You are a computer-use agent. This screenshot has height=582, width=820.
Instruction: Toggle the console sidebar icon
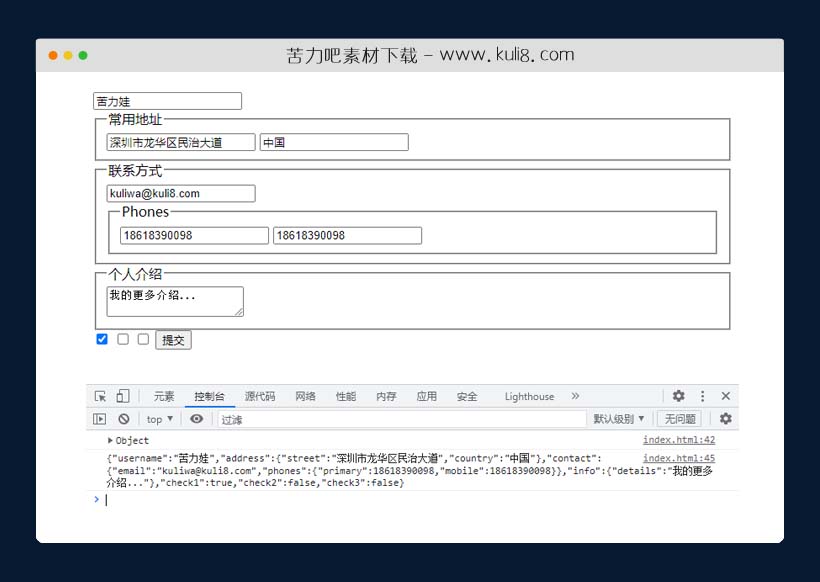coord(100,419)
